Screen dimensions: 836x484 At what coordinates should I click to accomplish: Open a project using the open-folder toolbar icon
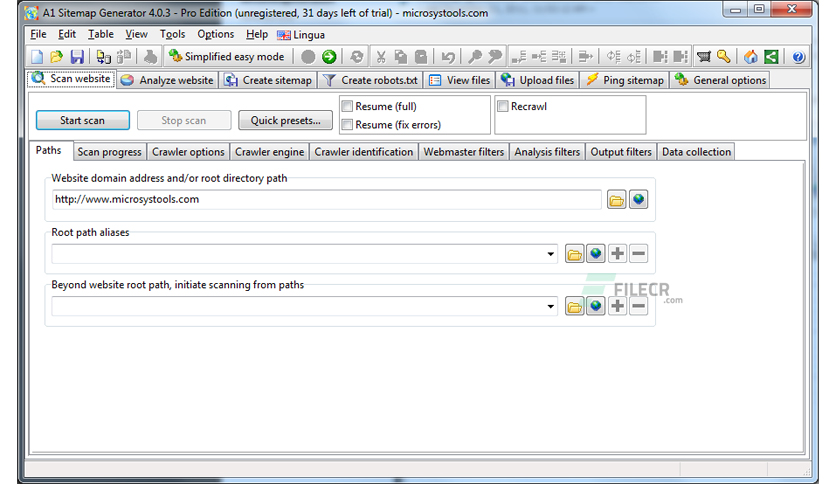57,57
